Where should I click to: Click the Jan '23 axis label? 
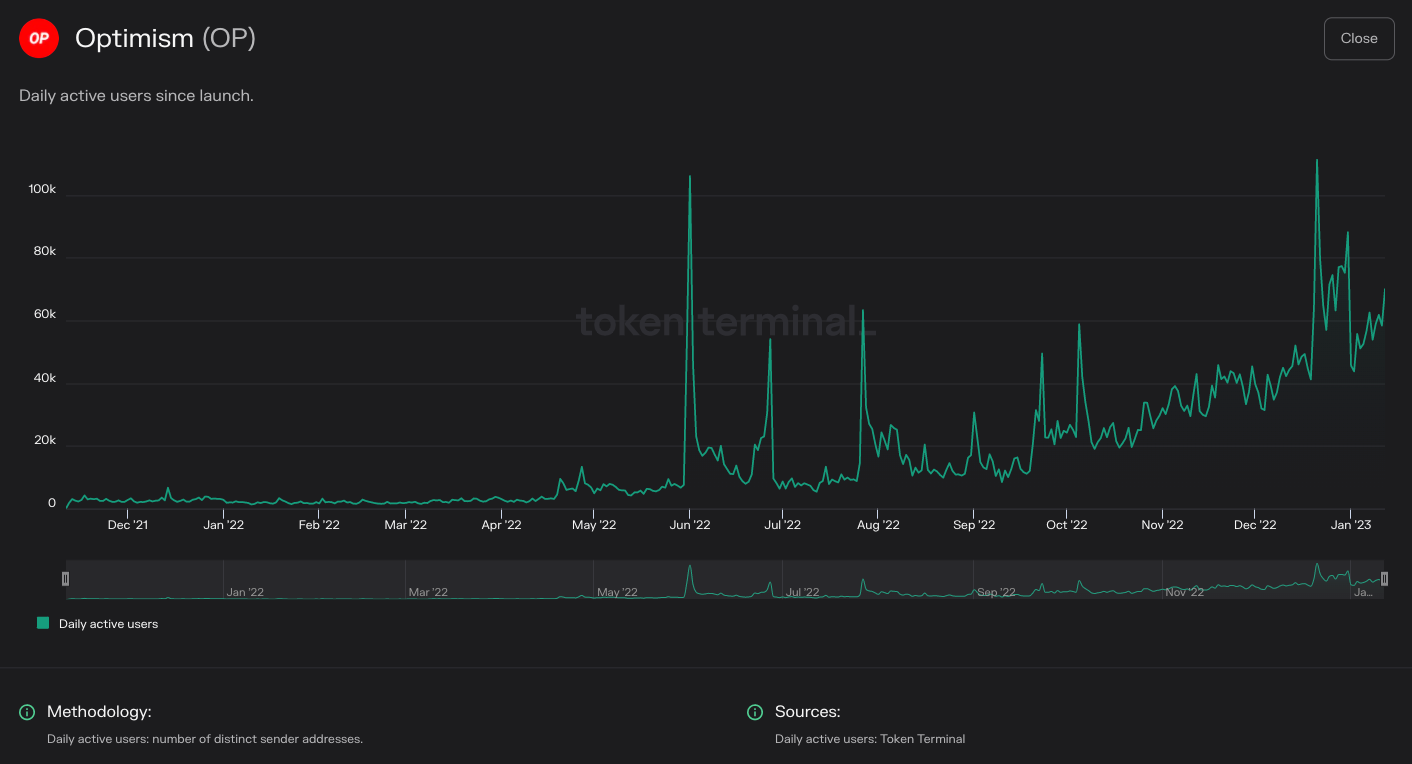coord(1353,524)
